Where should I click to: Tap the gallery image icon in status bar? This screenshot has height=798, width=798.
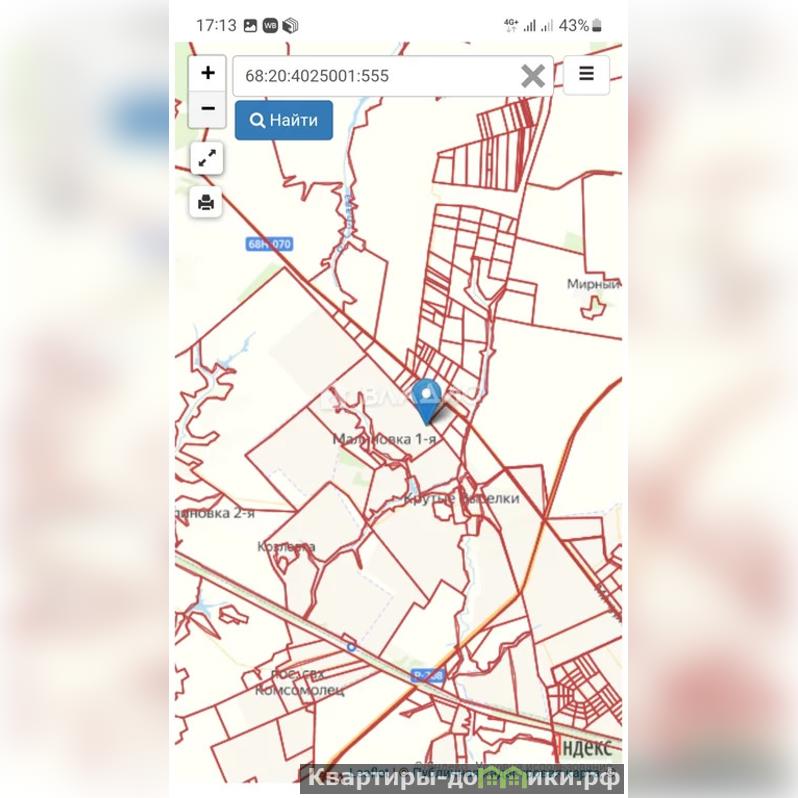click(250, 26)
